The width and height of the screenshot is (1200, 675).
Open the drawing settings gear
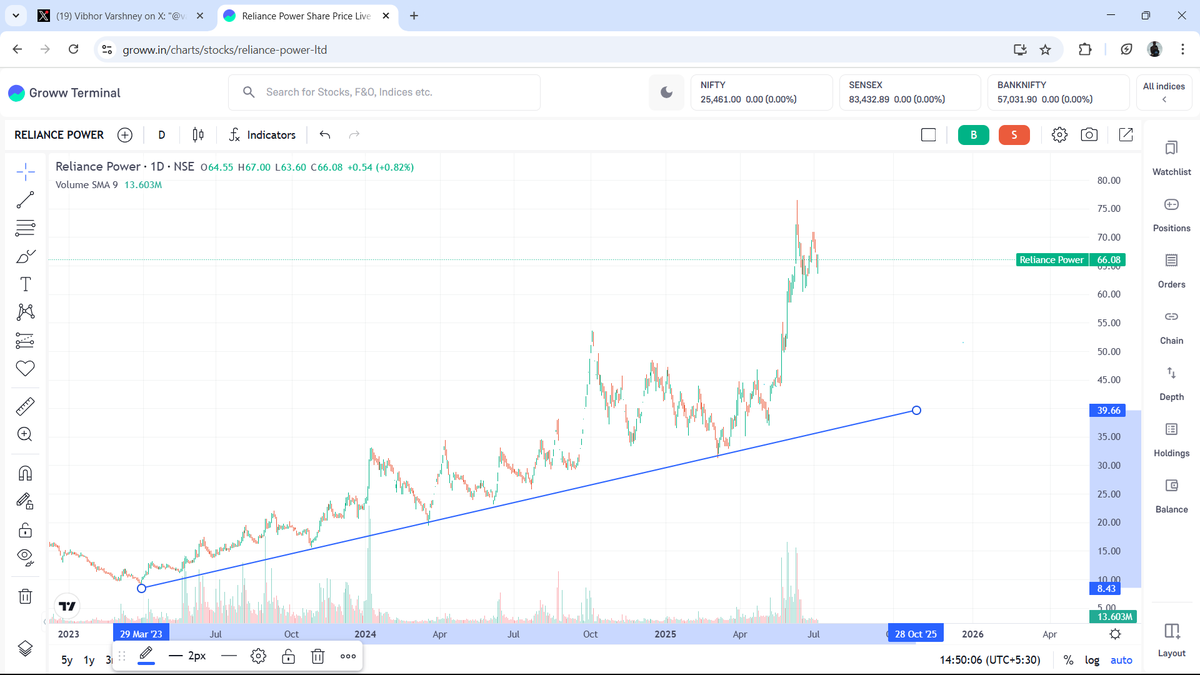258,656
